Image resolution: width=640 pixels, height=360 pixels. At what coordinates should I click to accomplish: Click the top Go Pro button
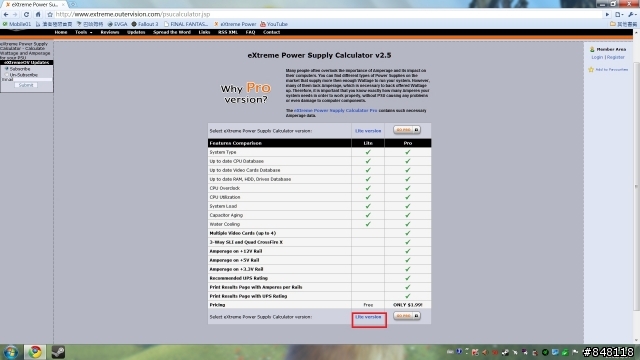click(x=407, y=130)
